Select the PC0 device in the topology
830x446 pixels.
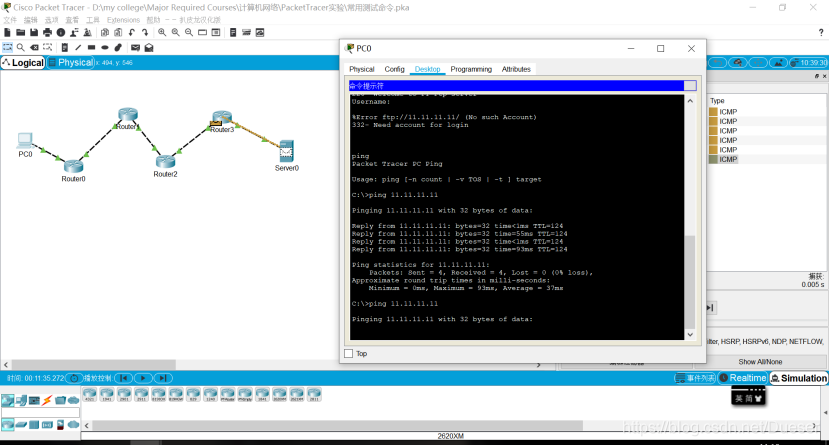tap(25, 141)
